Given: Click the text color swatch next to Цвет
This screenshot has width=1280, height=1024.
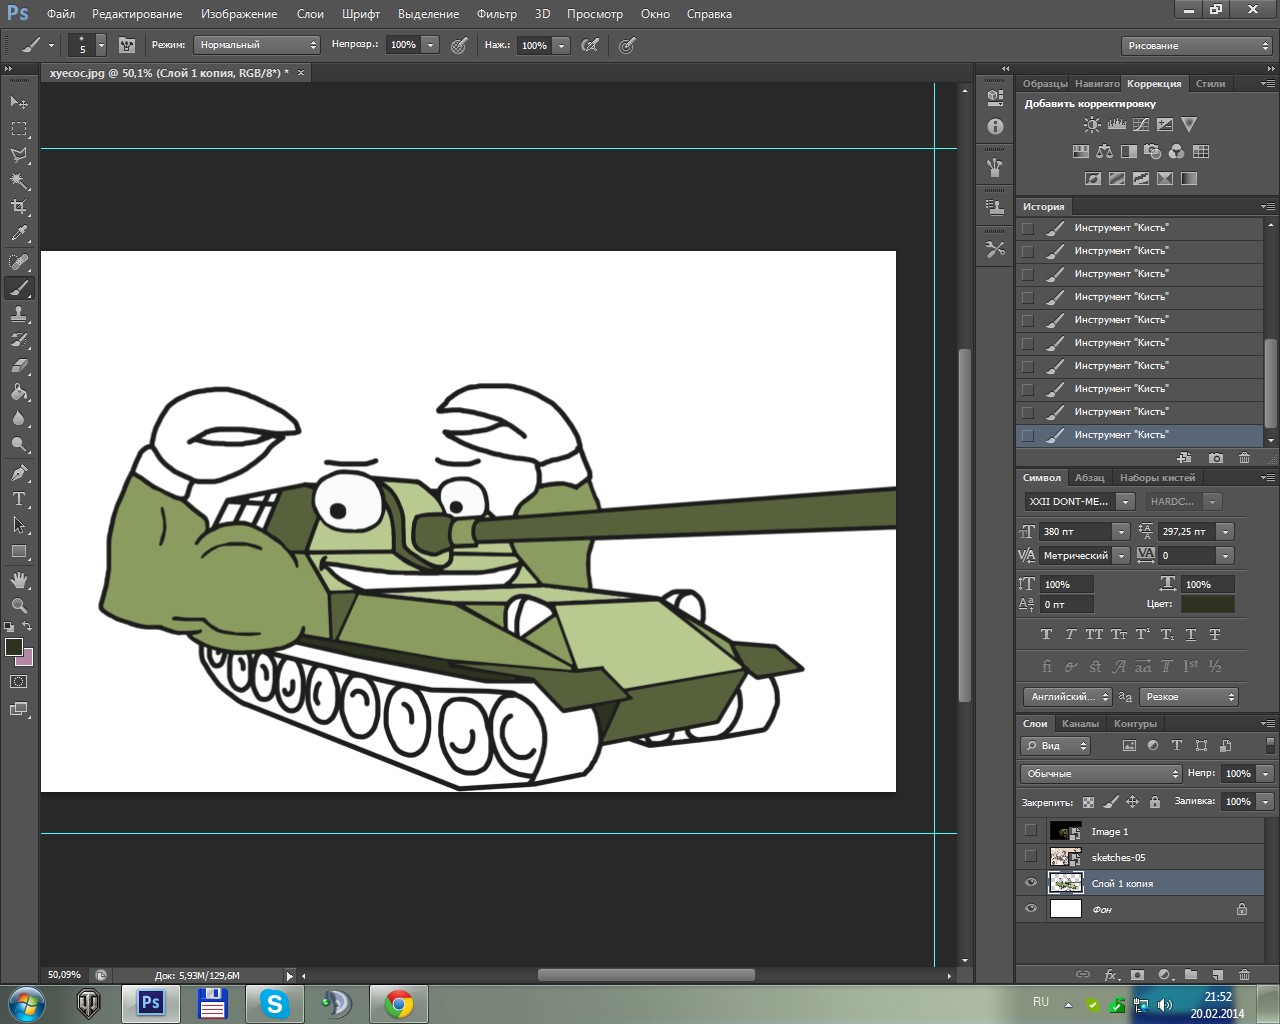Looking at the screenshot, I should 1207,604.
